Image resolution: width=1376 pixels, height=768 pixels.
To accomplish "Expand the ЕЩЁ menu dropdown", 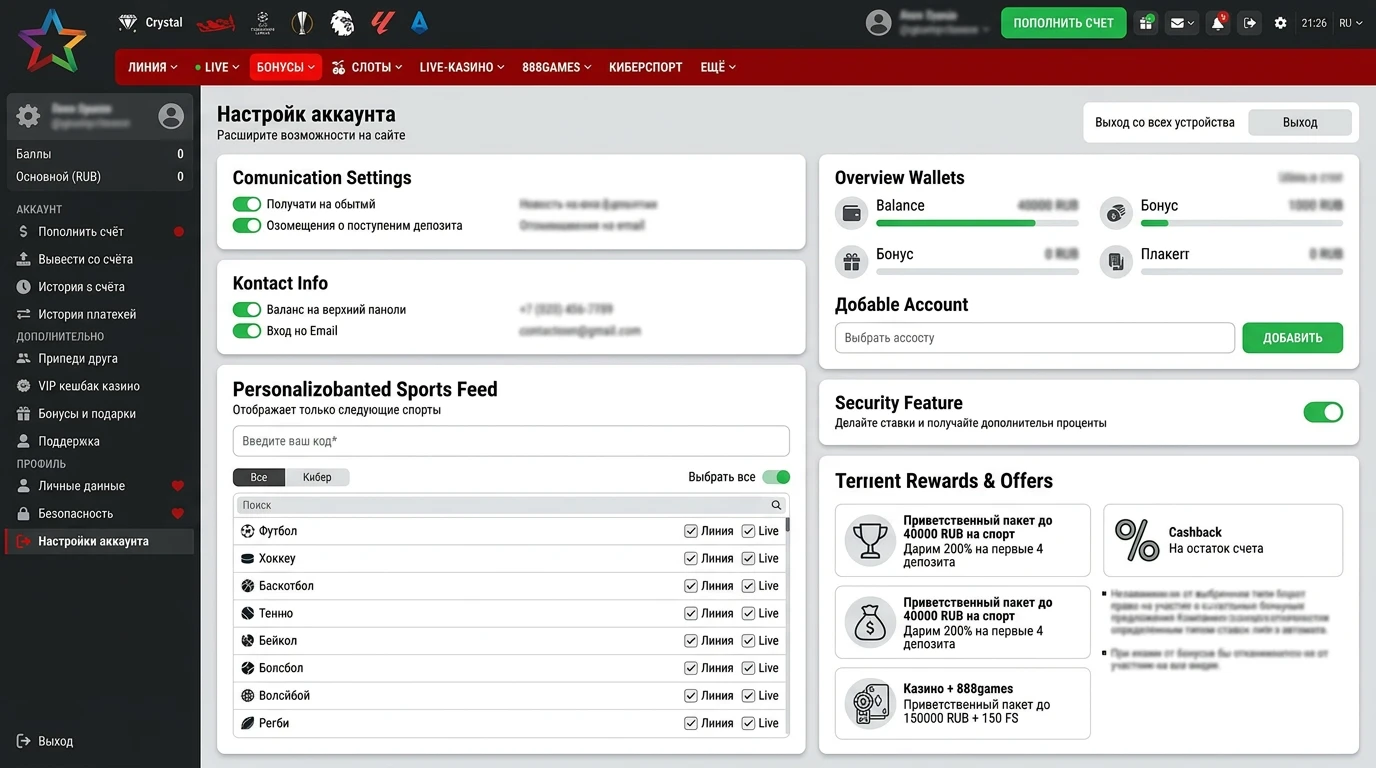I will click(717, 67).
